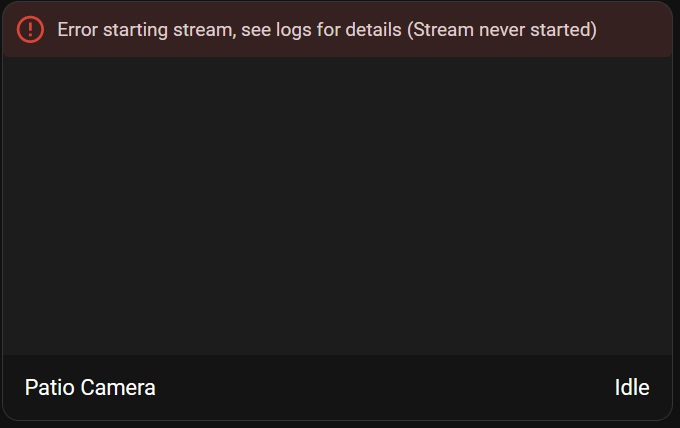Screen dimensions: 680x428
Task: Click the "Idle" status label
Action: pyautogui.click(x=632, y=388)
